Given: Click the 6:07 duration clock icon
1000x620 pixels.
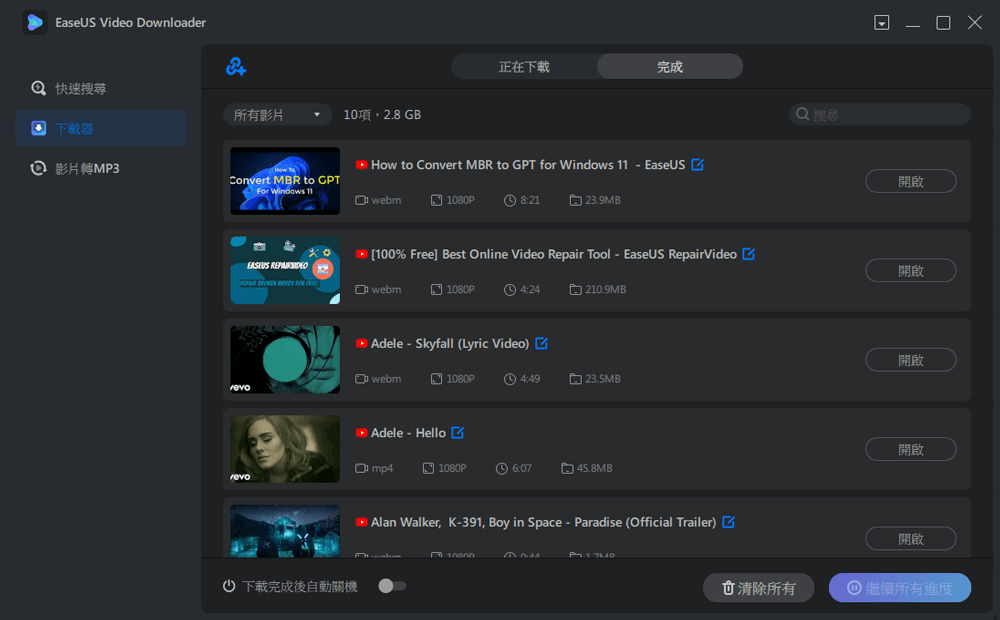Looking at the screenshot, I should (x=502, y=468).
